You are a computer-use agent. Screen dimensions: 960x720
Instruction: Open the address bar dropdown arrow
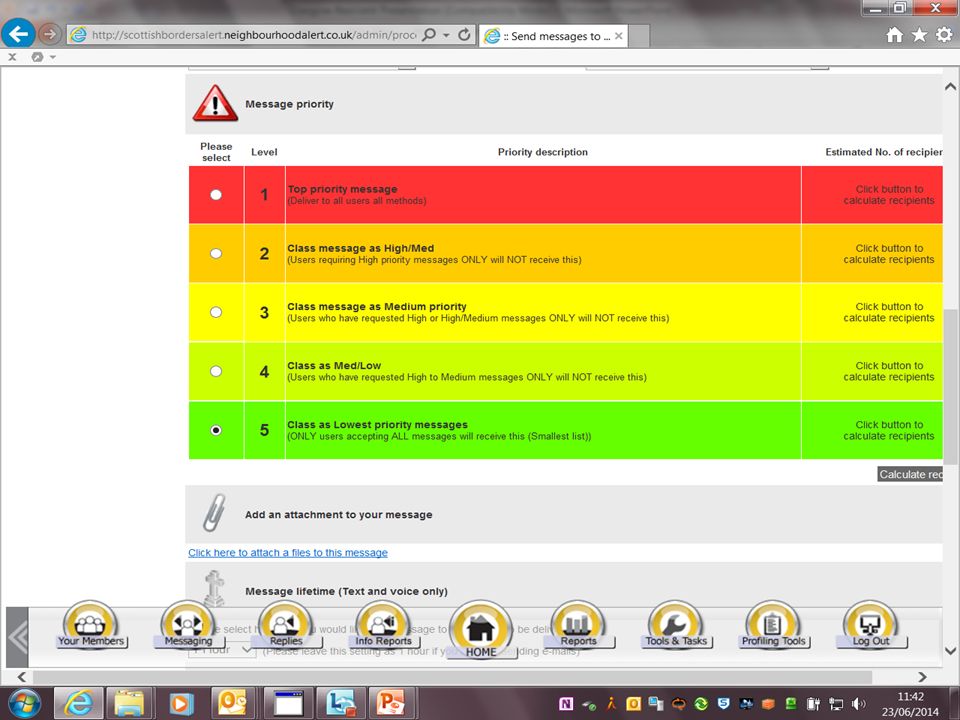(446, 35)
